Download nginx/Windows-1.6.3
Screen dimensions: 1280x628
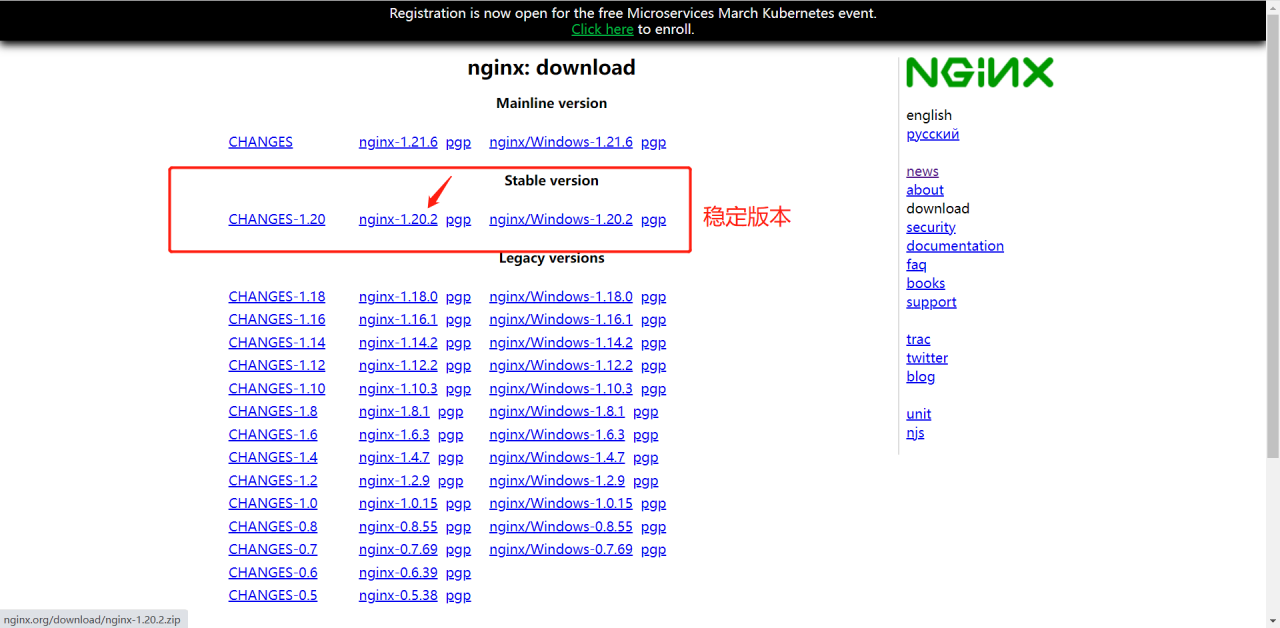pyautogui.click(x=557, y=434)
